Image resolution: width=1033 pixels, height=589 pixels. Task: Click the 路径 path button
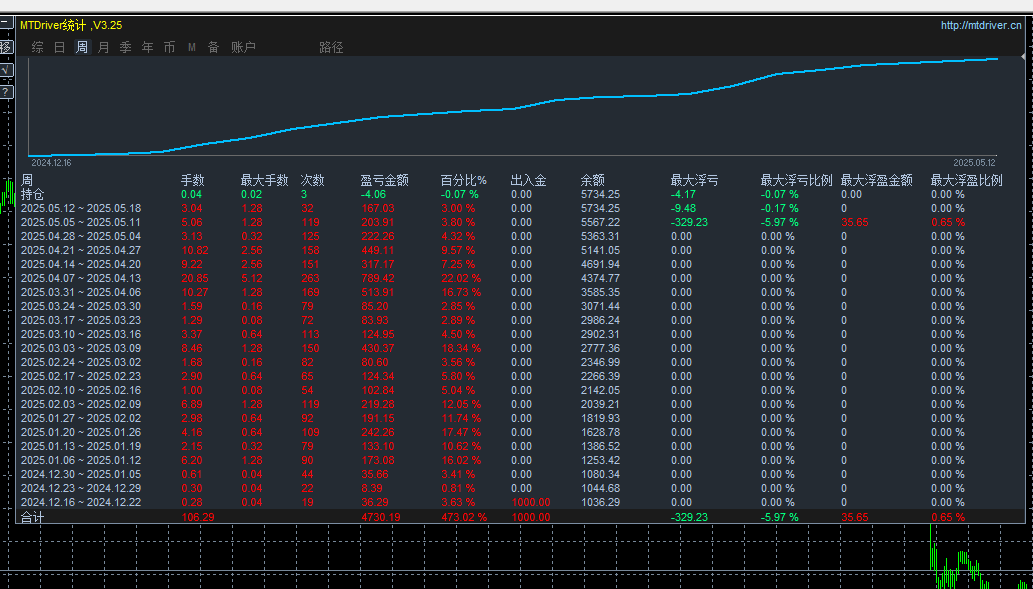(331, 47)
